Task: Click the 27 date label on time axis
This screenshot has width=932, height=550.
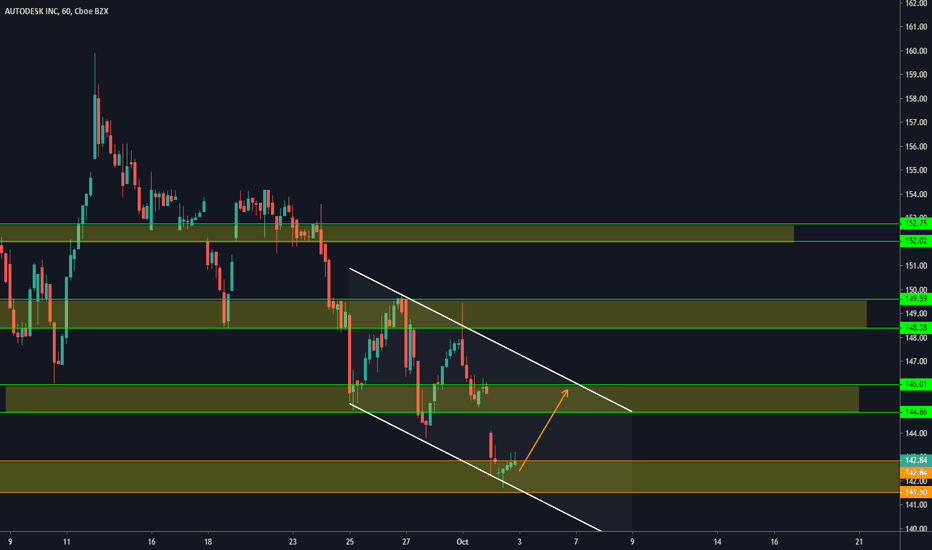Action: pos(406,542)
